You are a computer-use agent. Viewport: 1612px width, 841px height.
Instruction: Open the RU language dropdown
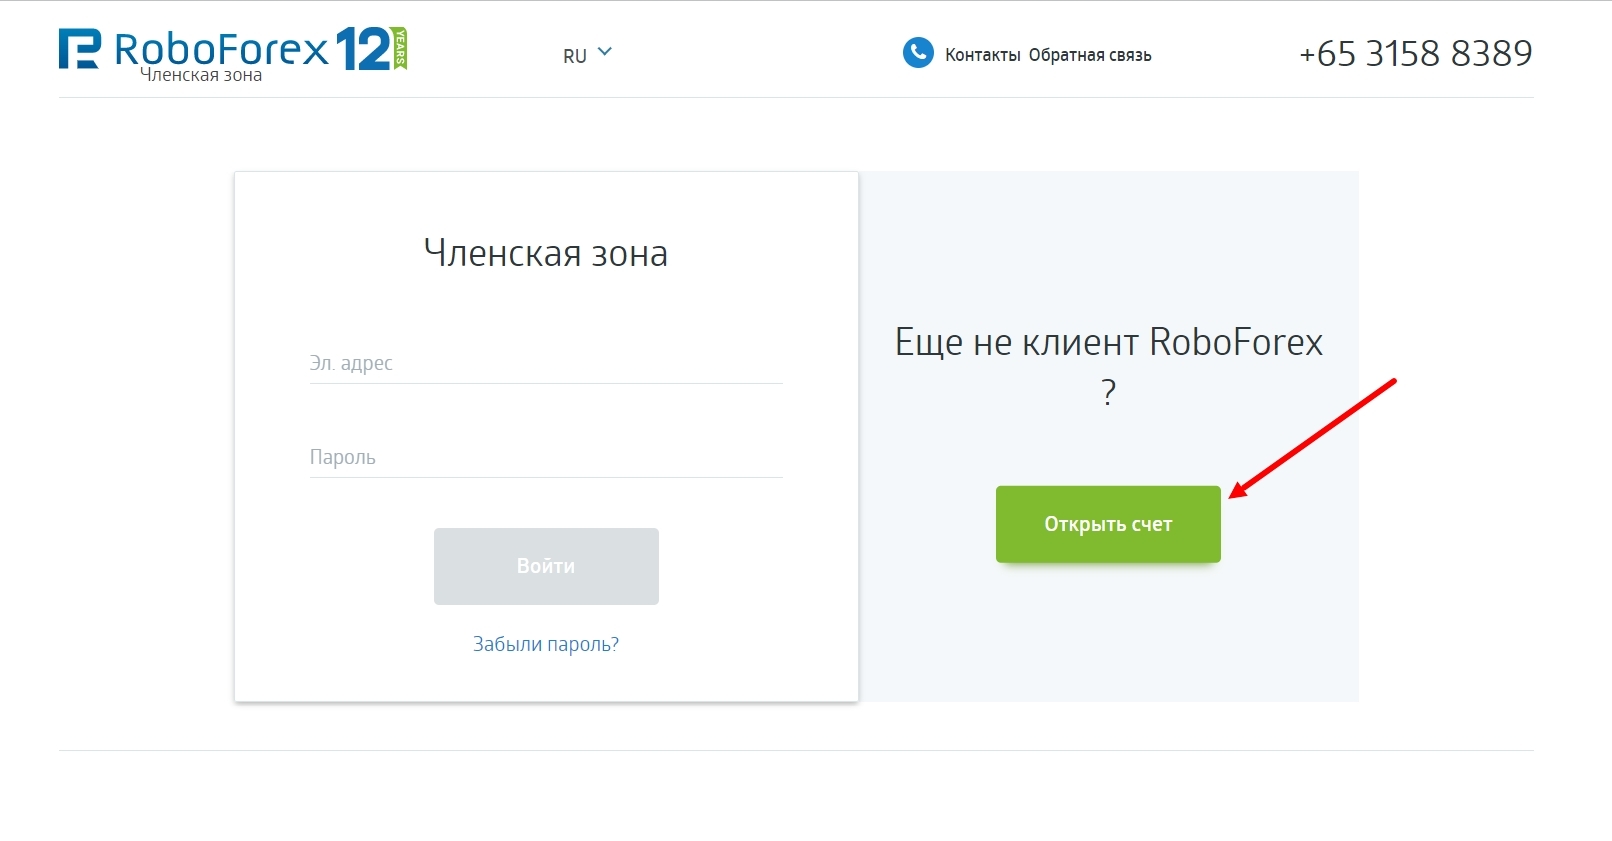587,55
